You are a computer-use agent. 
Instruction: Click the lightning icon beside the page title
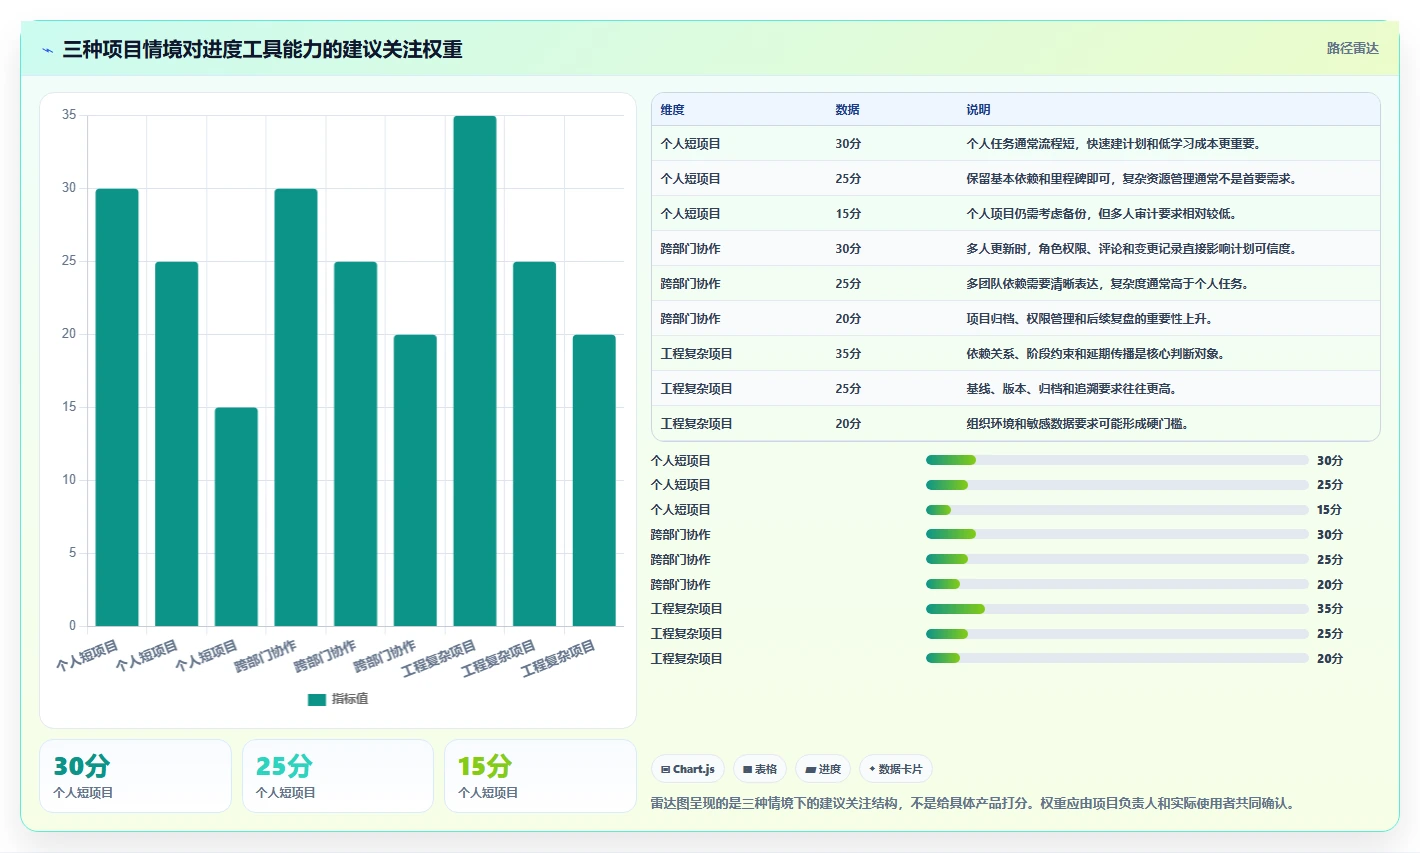(x=48, y=50)
